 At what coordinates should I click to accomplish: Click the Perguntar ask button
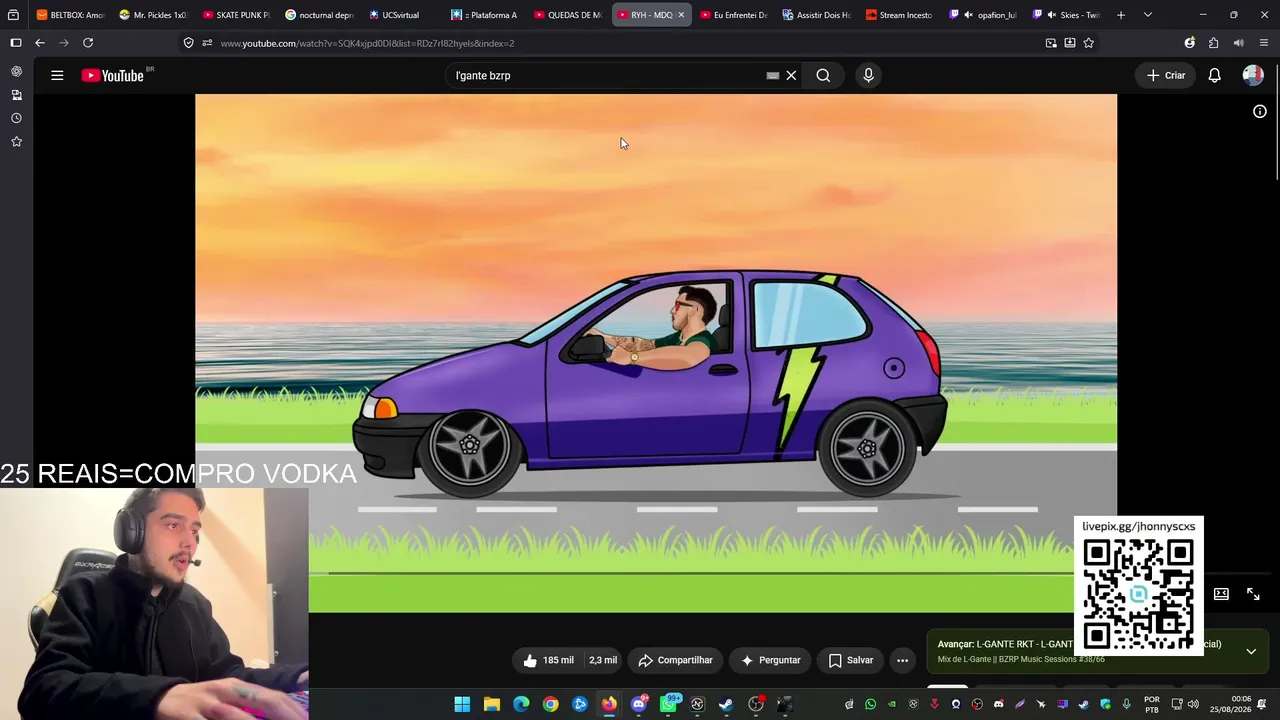pos(770,660)
